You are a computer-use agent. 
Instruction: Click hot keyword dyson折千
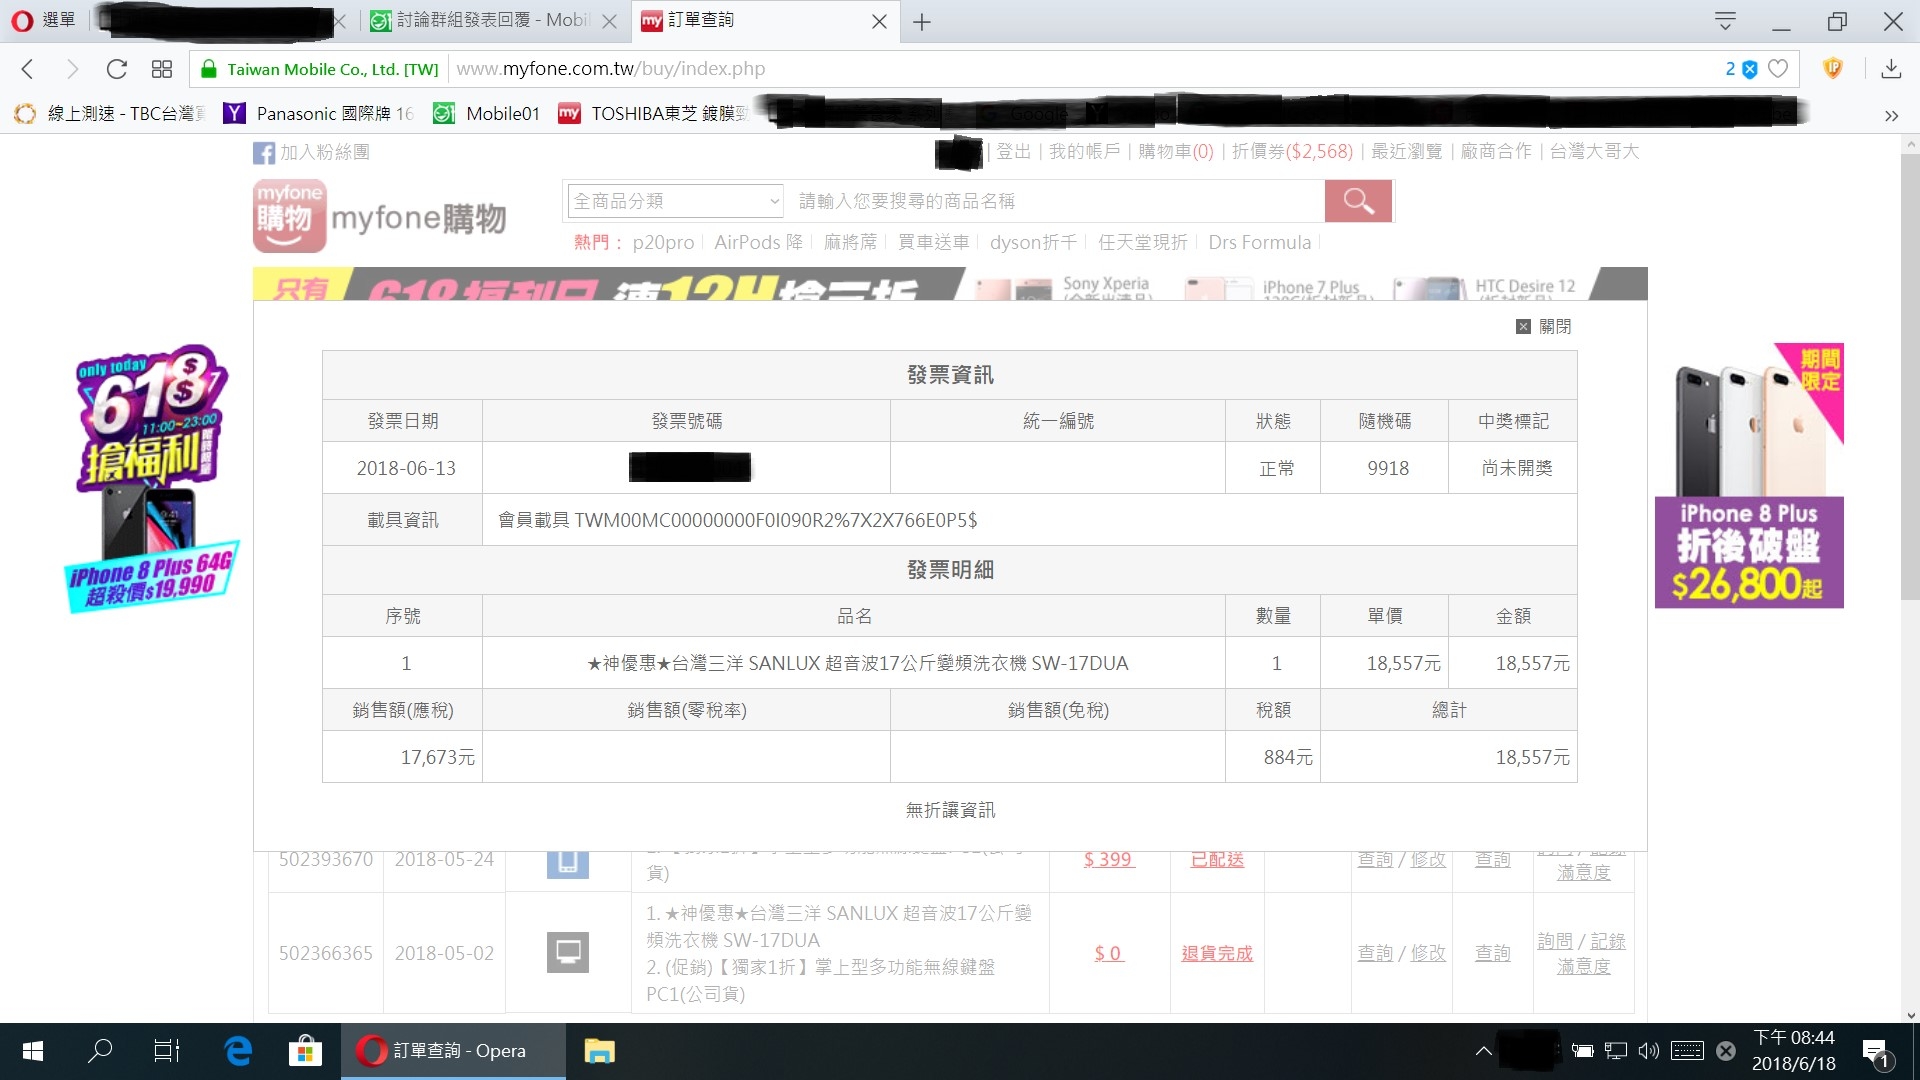(x=1033, y=242)
